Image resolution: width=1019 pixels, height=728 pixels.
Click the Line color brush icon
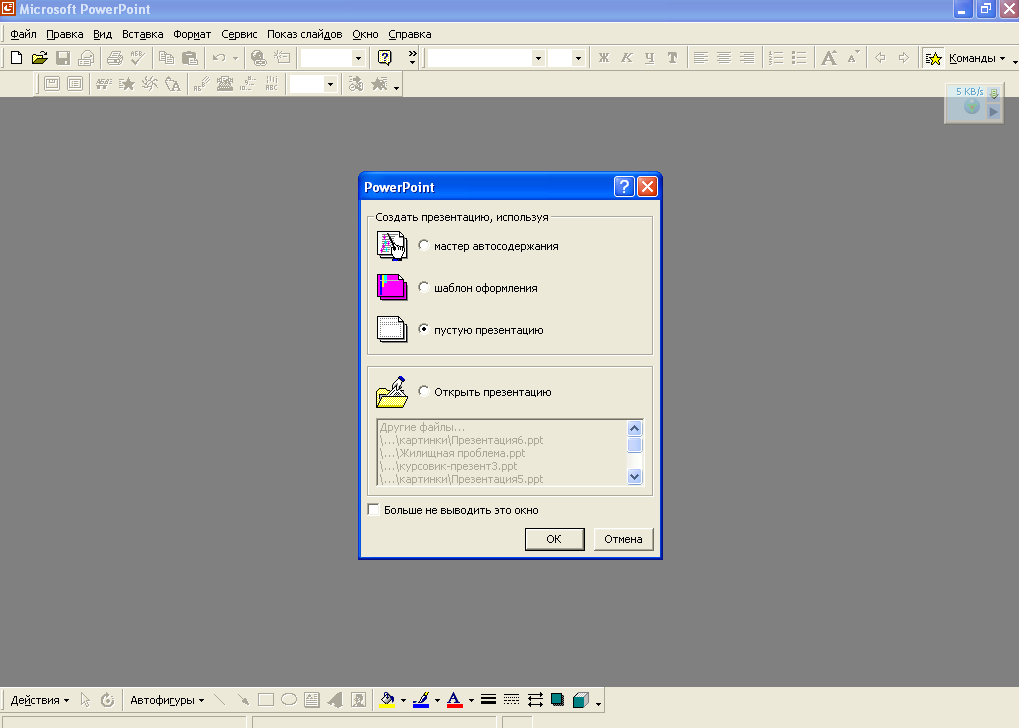pyautogui.click(x=421, y=700)
